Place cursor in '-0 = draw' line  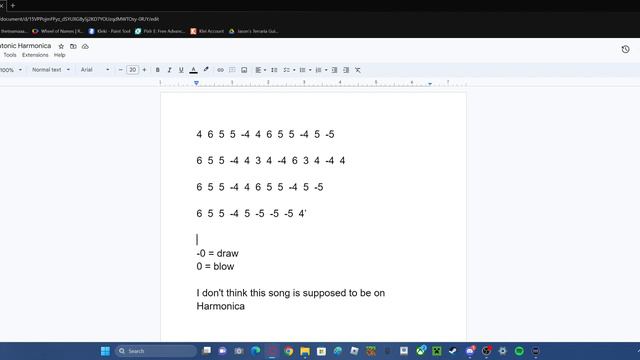pyautogui.click(x=217, y=253)
